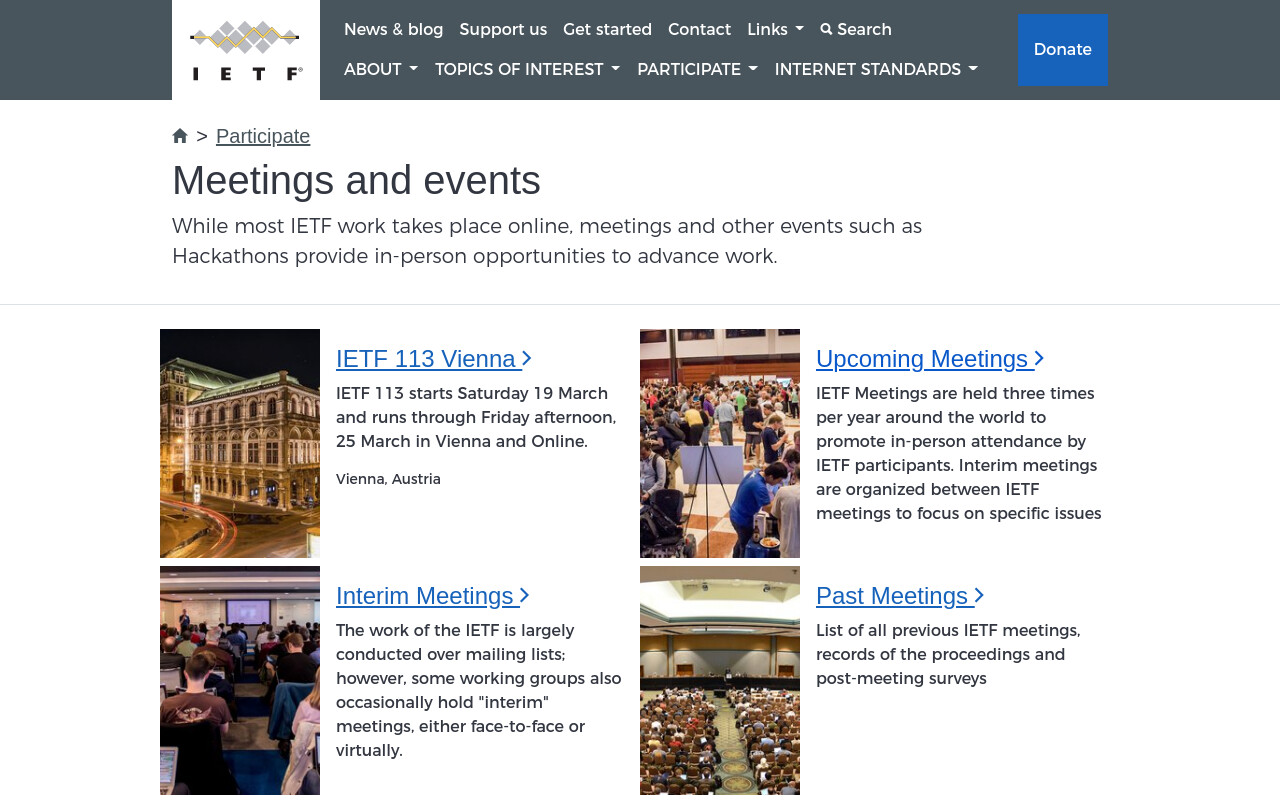Click Interim Meetings room photo

[x=240, y=681]
